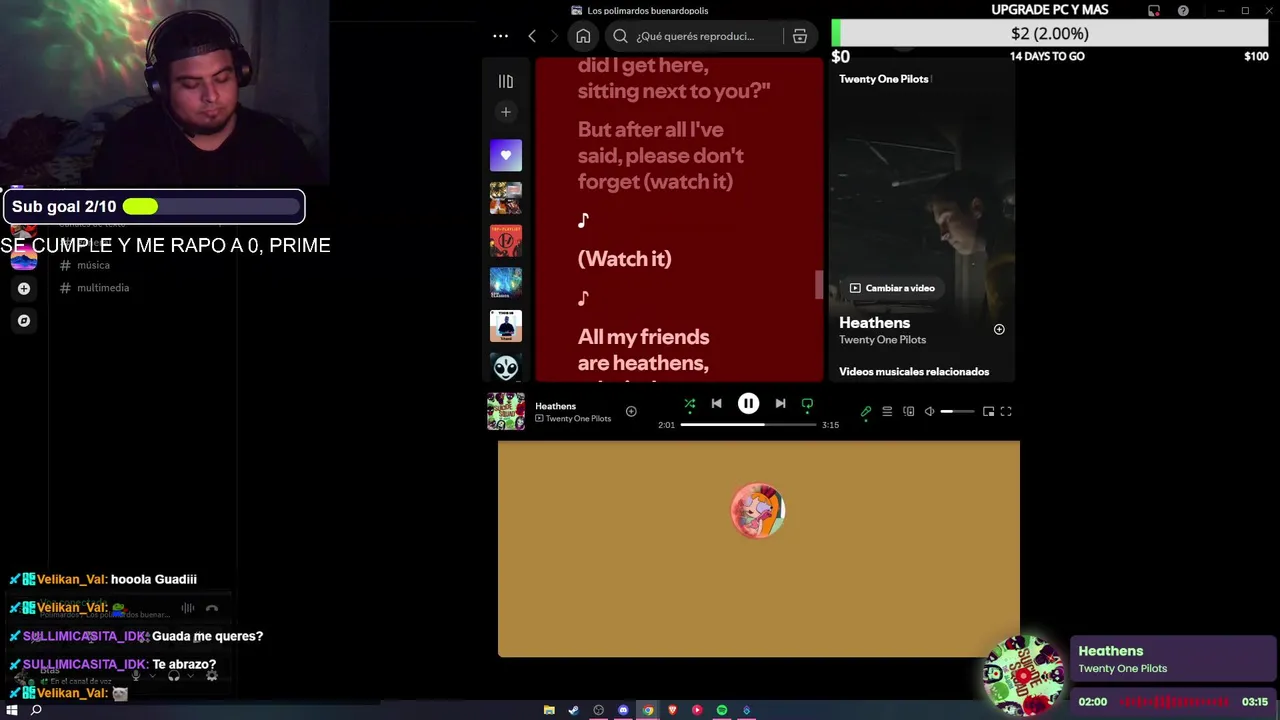Open the red playlist cover in library
The image size is (1280, 720).
click(x=506, y=241)
